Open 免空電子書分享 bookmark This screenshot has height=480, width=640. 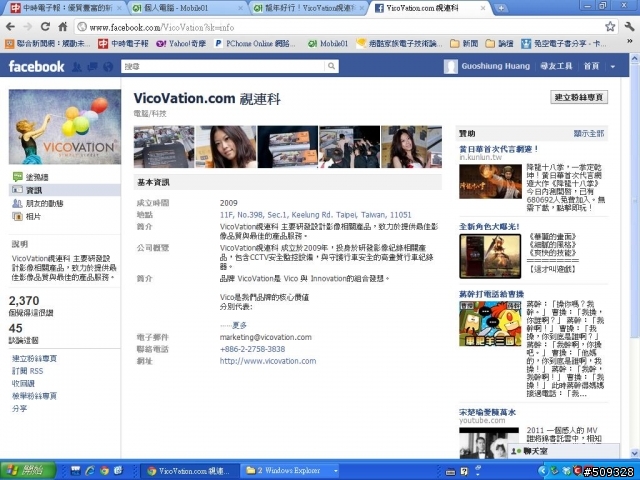(564, 43)
